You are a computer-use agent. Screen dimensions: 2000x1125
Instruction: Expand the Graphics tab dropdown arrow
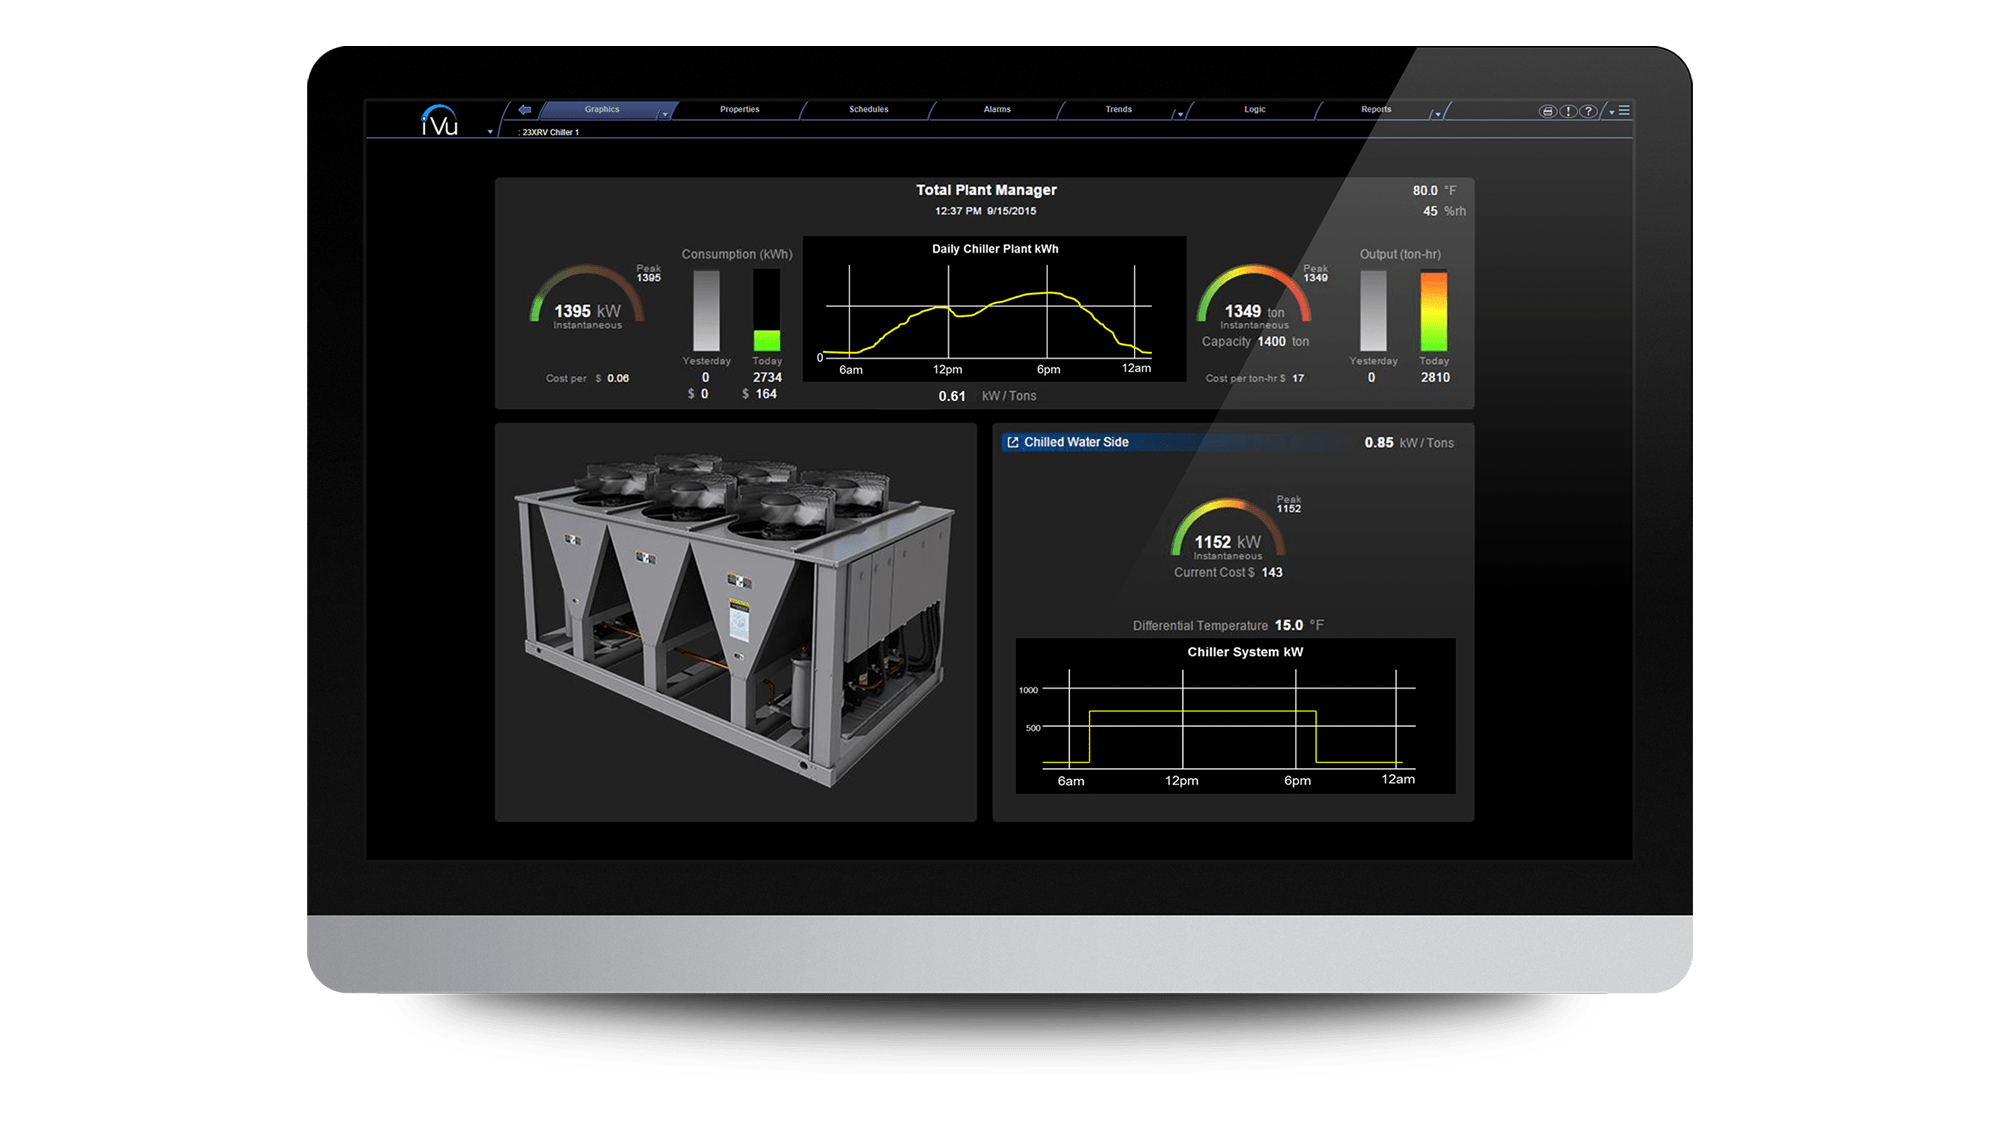665,115
